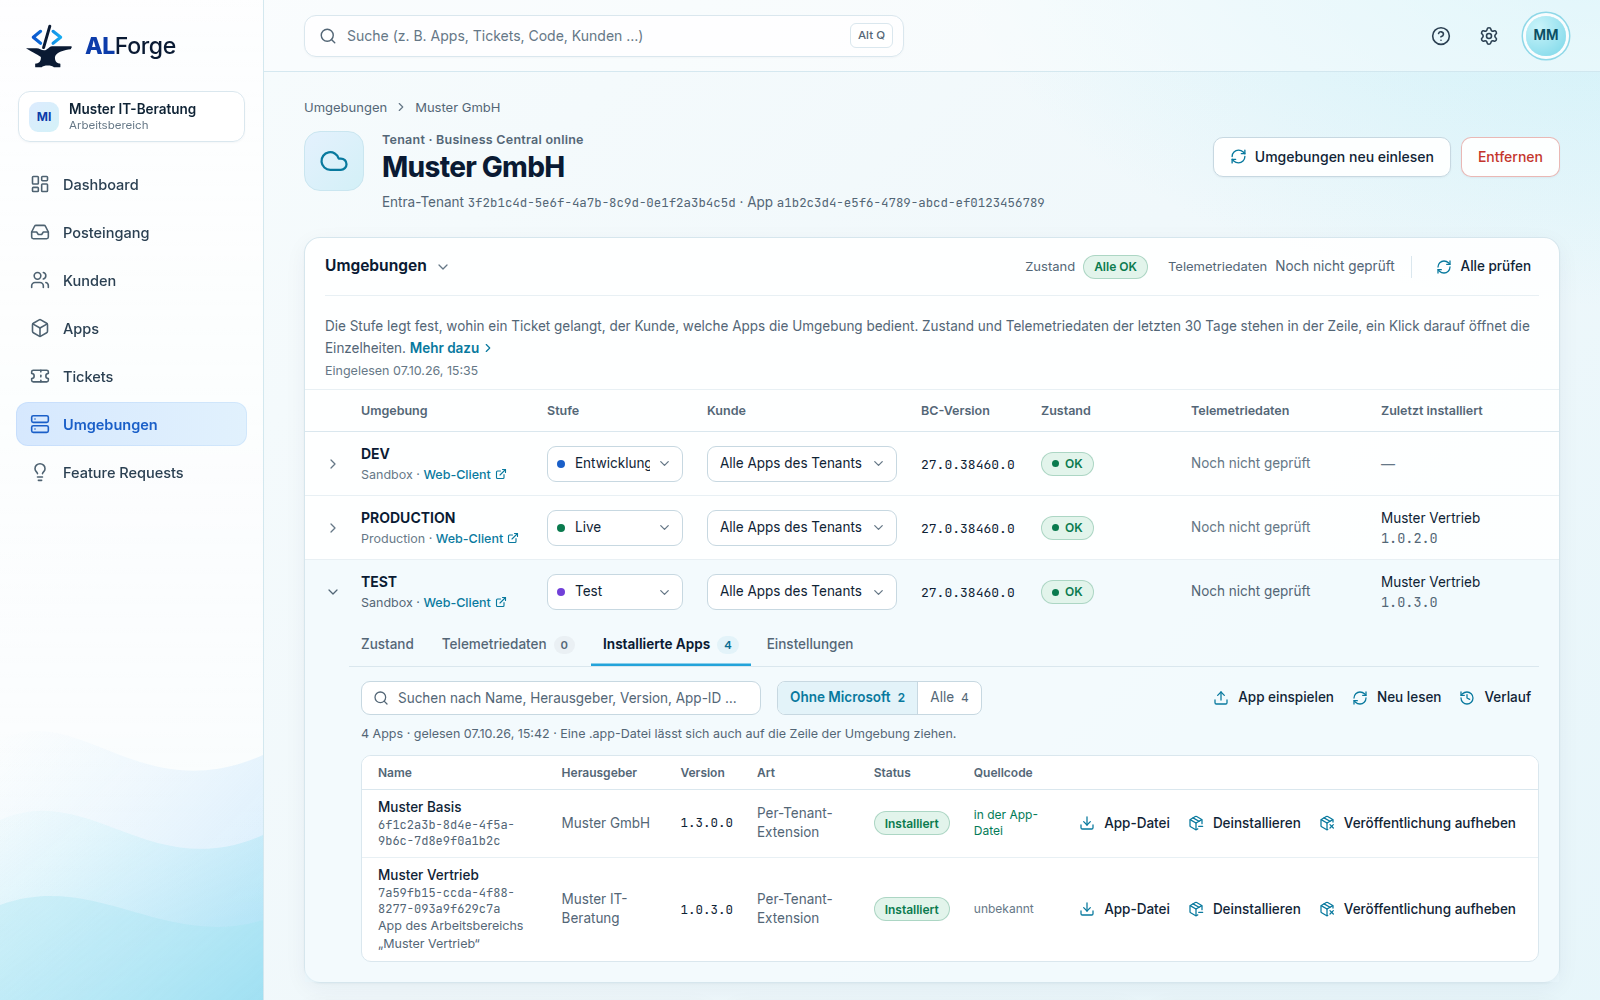
Task: Click Umgebungen neu einlesen button
Action: 1332,157
